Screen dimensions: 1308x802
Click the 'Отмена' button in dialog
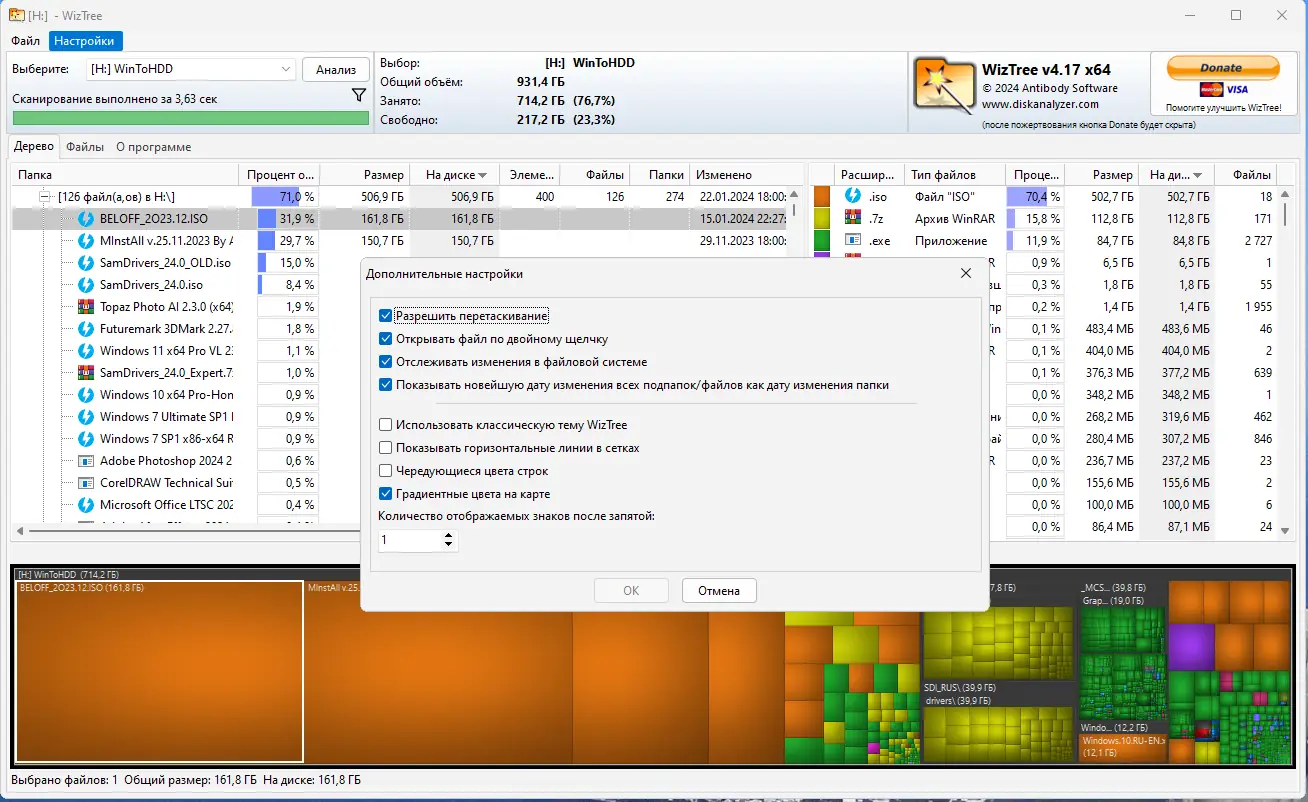tap(719, 590)
